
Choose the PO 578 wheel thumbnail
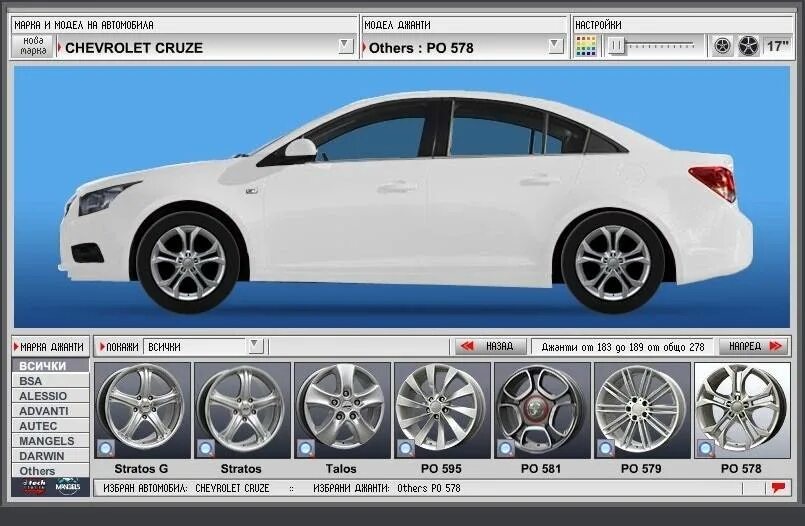click(742, 410)
